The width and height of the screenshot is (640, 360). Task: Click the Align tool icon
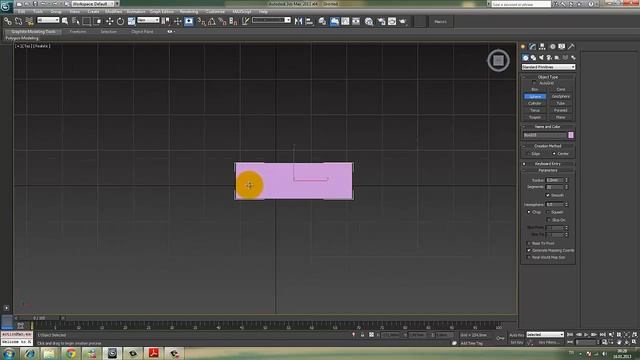(309, 21)
